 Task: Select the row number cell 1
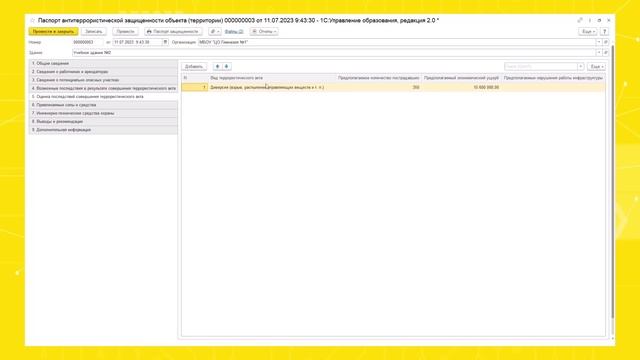point(195,87)
